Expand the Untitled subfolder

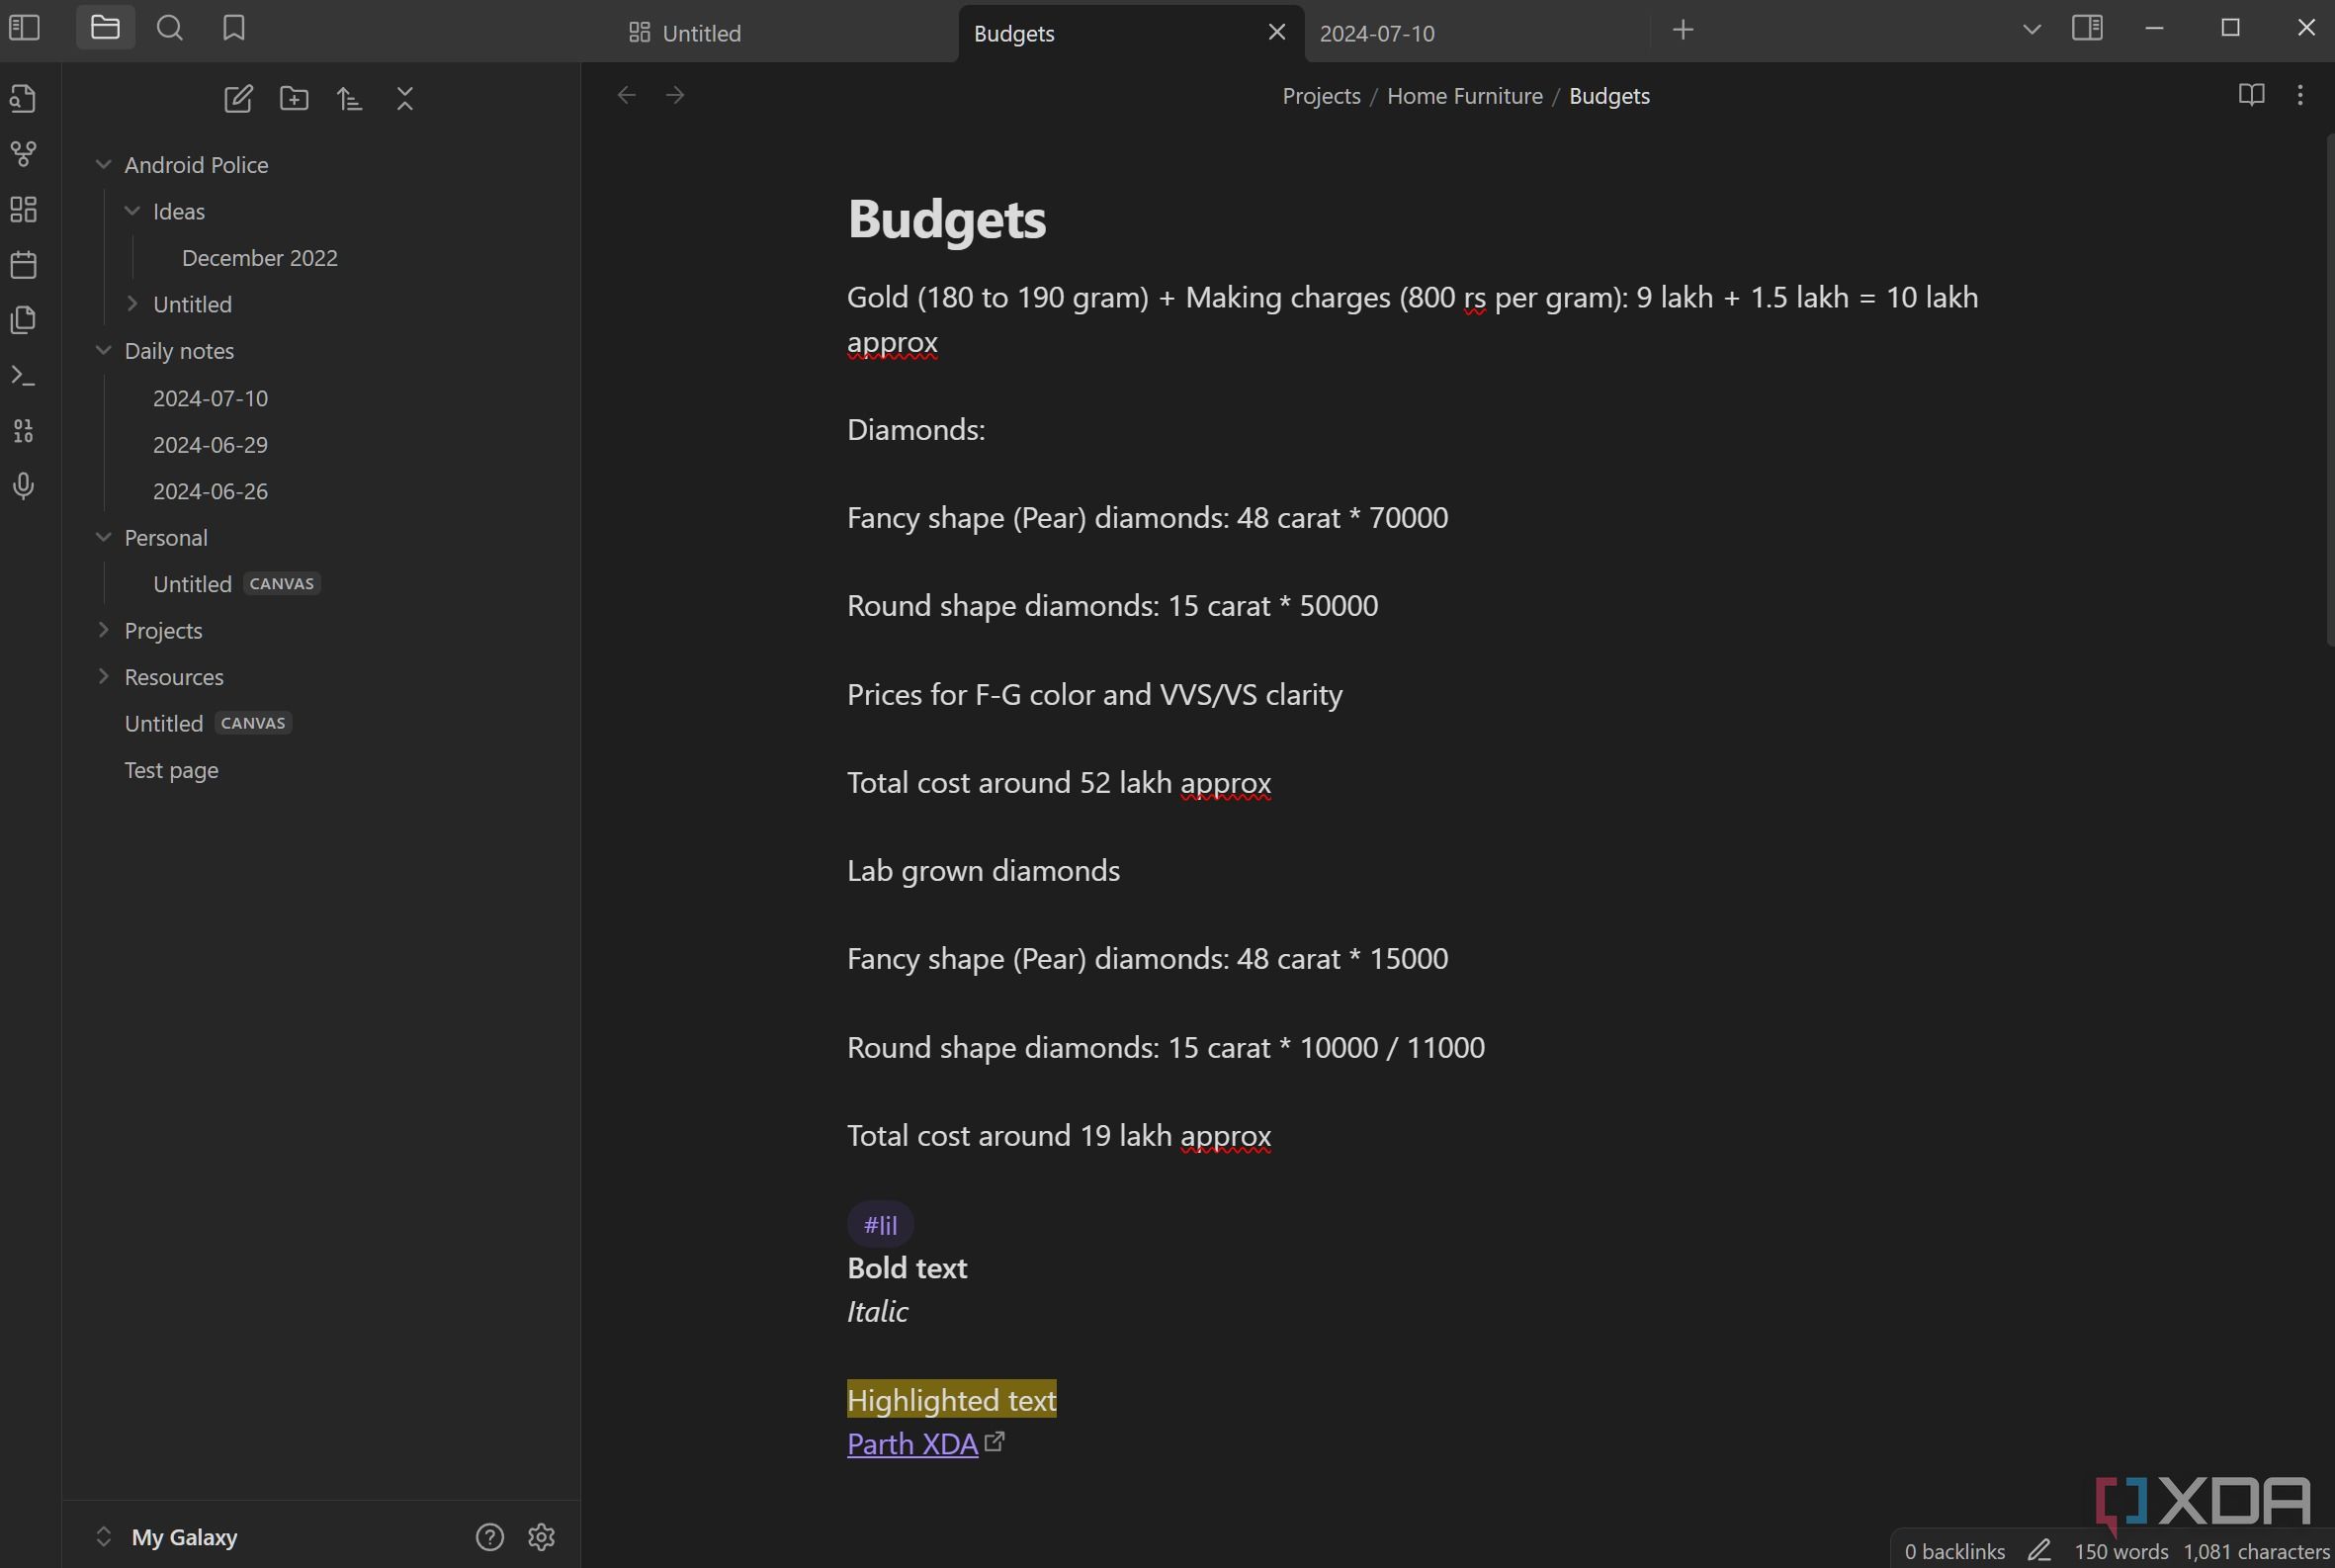132,304
